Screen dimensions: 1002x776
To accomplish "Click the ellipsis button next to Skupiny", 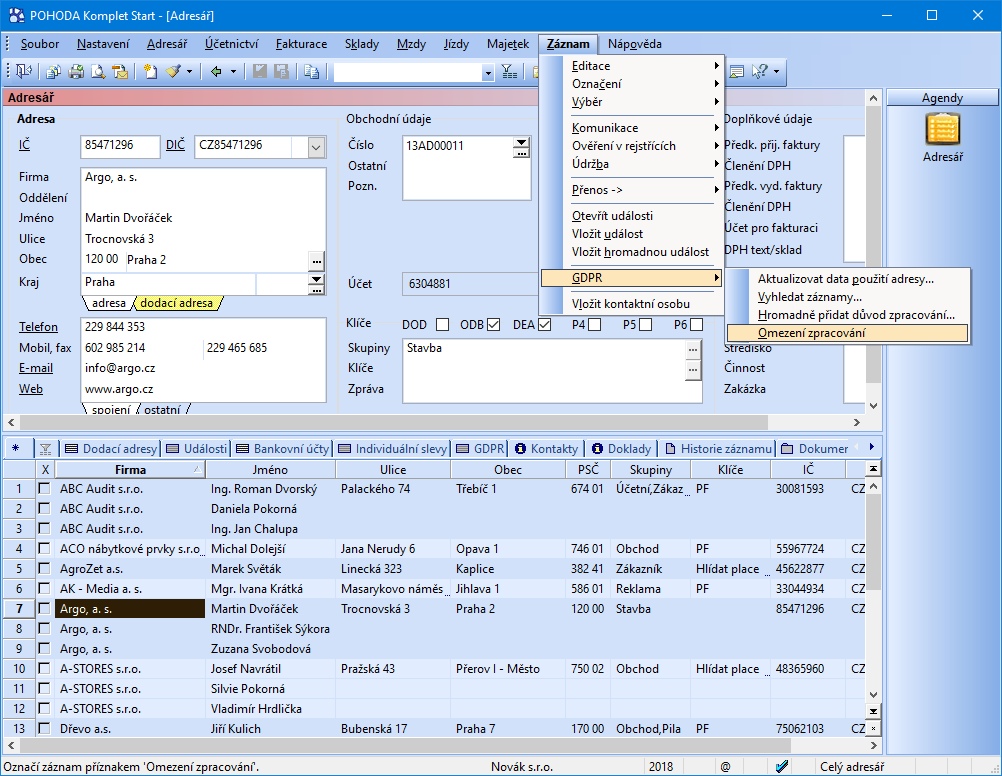I will pos(693,349).
